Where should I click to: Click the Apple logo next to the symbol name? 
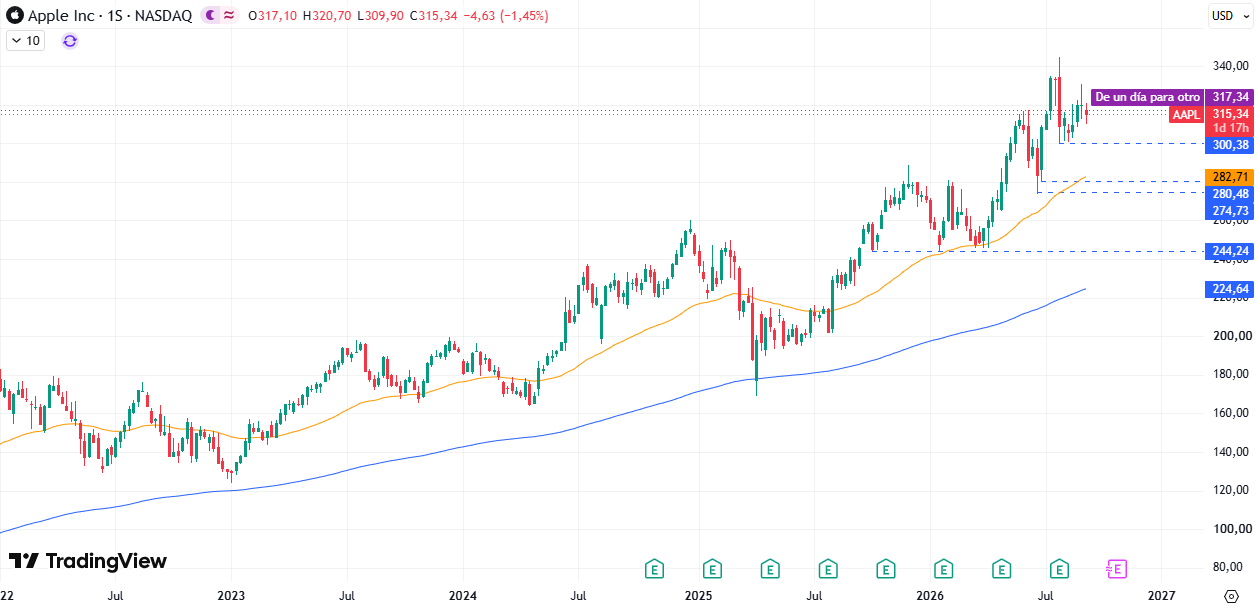14,16
